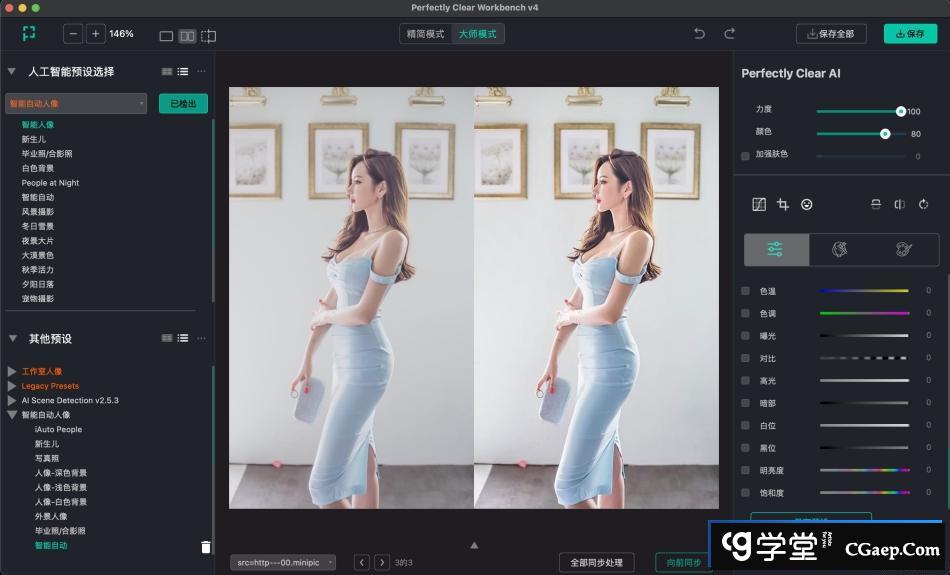950x575 pixels.
Task: Enable the 色温 checkbox
Action: [745, 291]
